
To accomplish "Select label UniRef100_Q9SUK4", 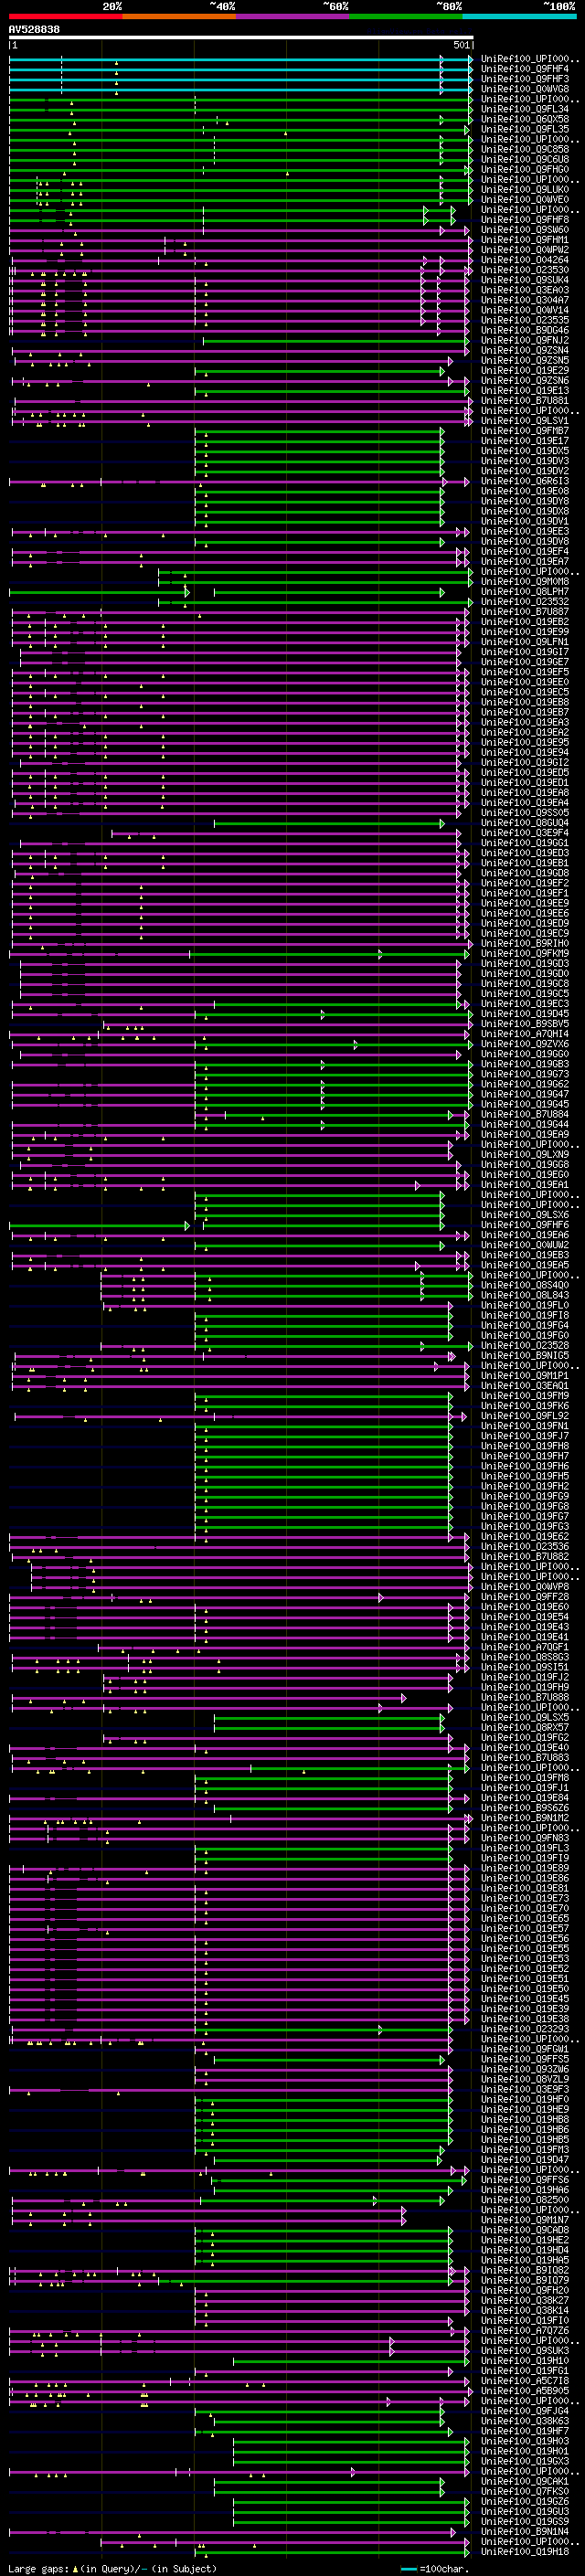I will coord(525,280).
